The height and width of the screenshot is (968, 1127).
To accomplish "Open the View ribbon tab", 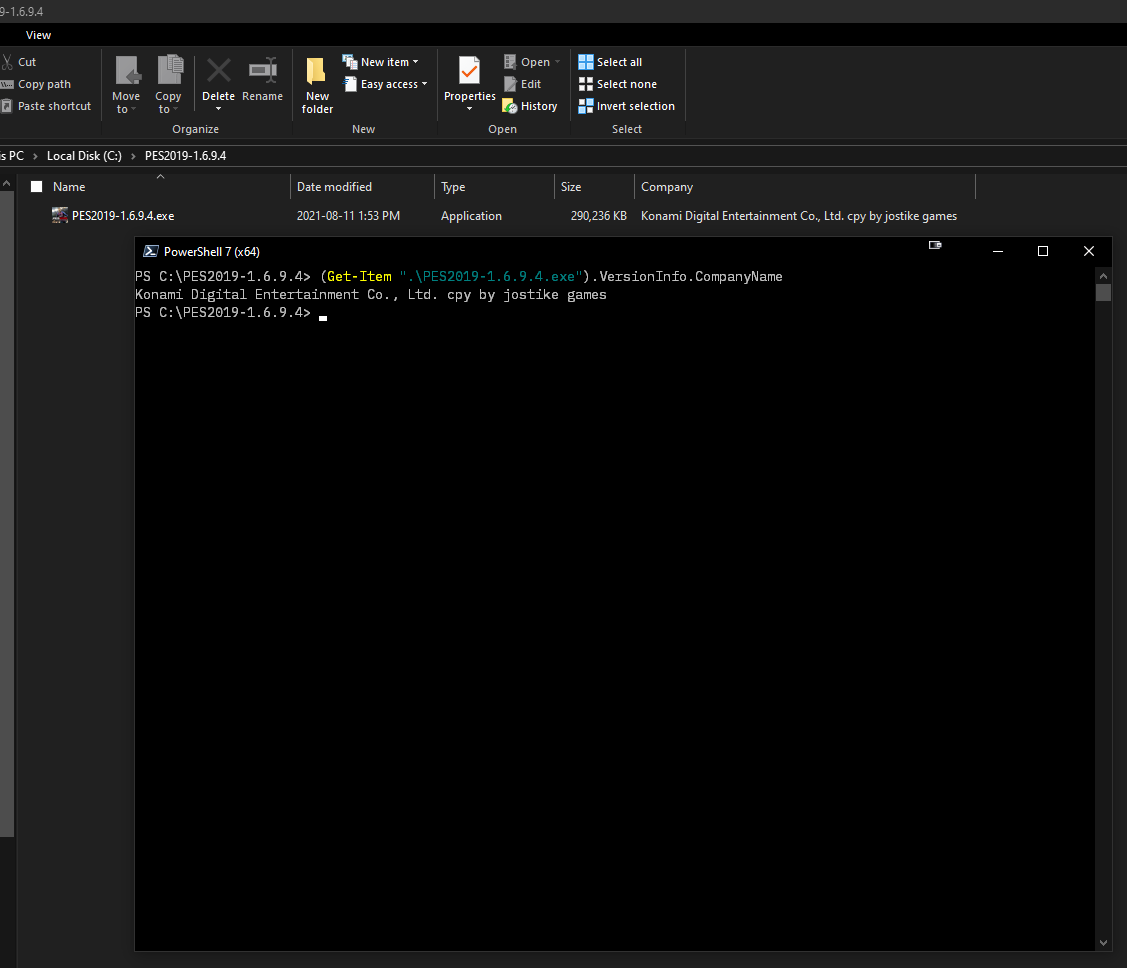I will point(38,35).
